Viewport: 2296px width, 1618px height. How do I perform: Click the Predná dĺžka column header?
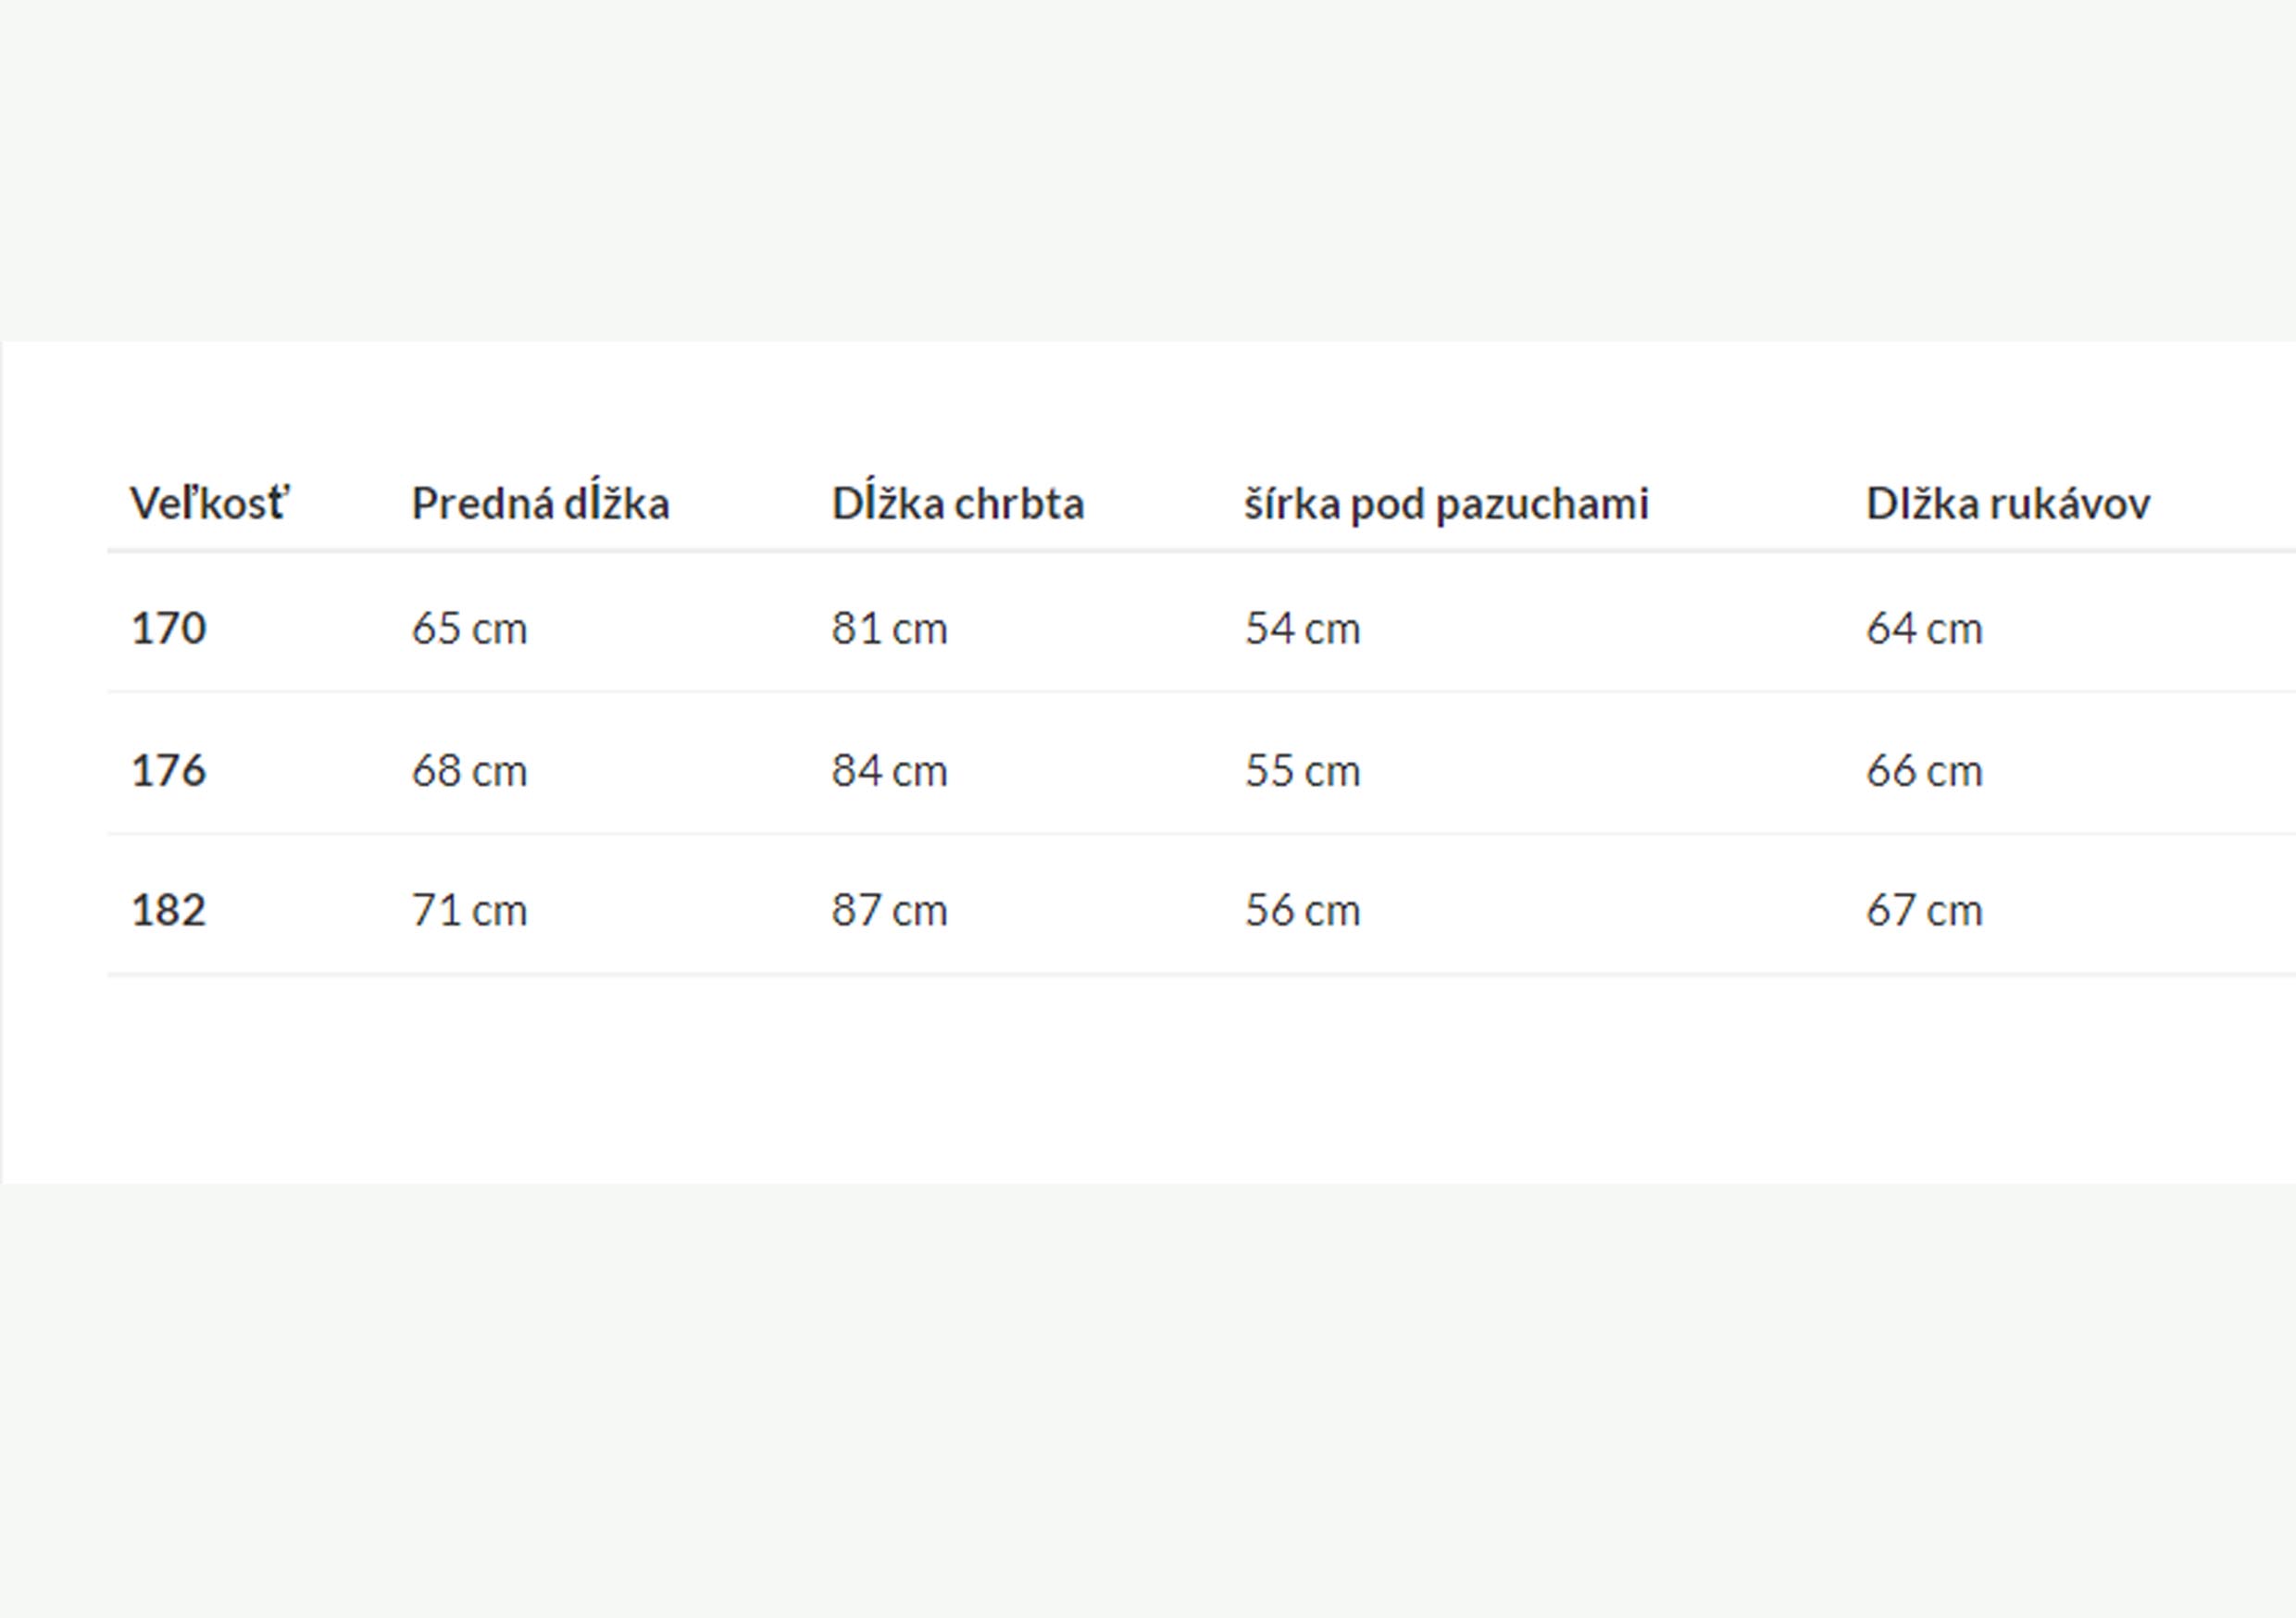click(x=540, y=503)
